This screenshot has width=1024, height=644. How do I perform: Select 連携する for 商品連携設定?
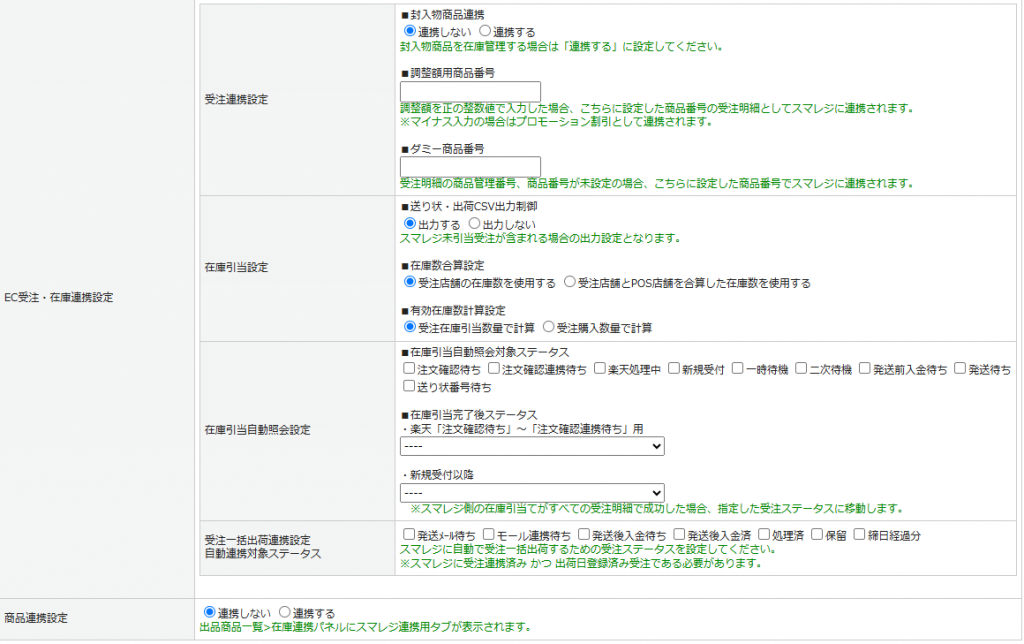coord(285,612)
